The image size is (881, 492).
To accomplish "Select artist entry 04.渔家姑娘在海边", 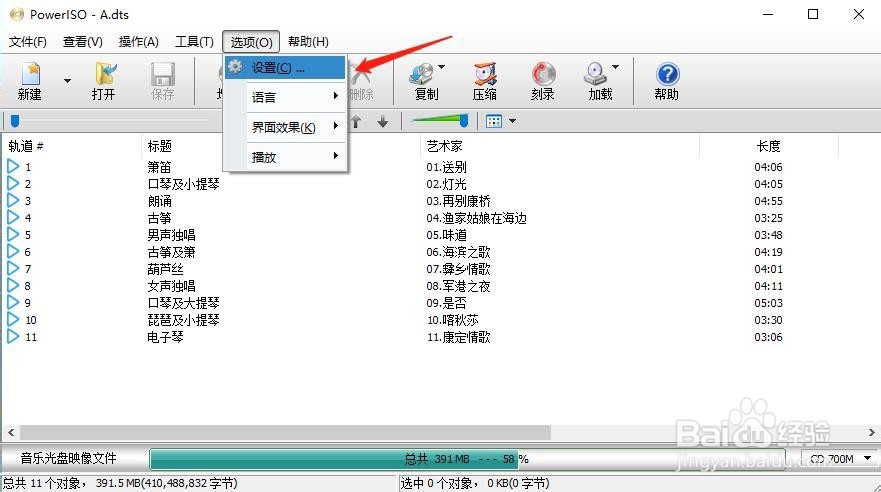I will (476, 218).
